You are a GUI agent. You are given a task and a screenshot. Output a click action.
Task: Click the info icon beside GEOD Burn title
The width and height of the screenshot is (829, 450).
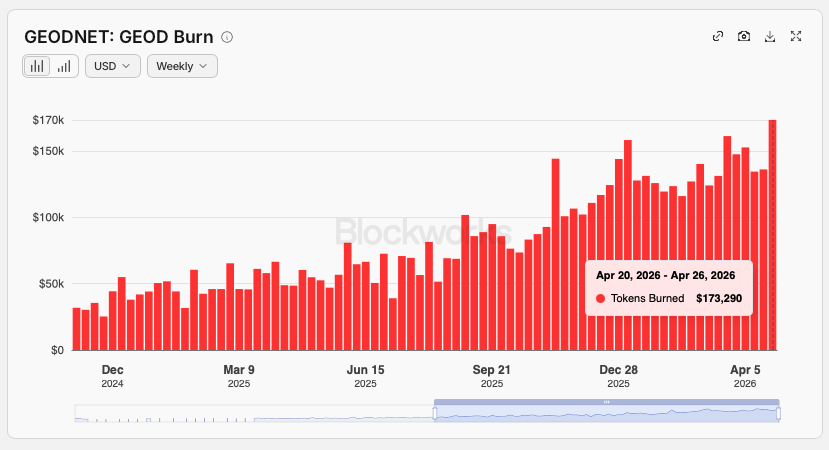227,37
